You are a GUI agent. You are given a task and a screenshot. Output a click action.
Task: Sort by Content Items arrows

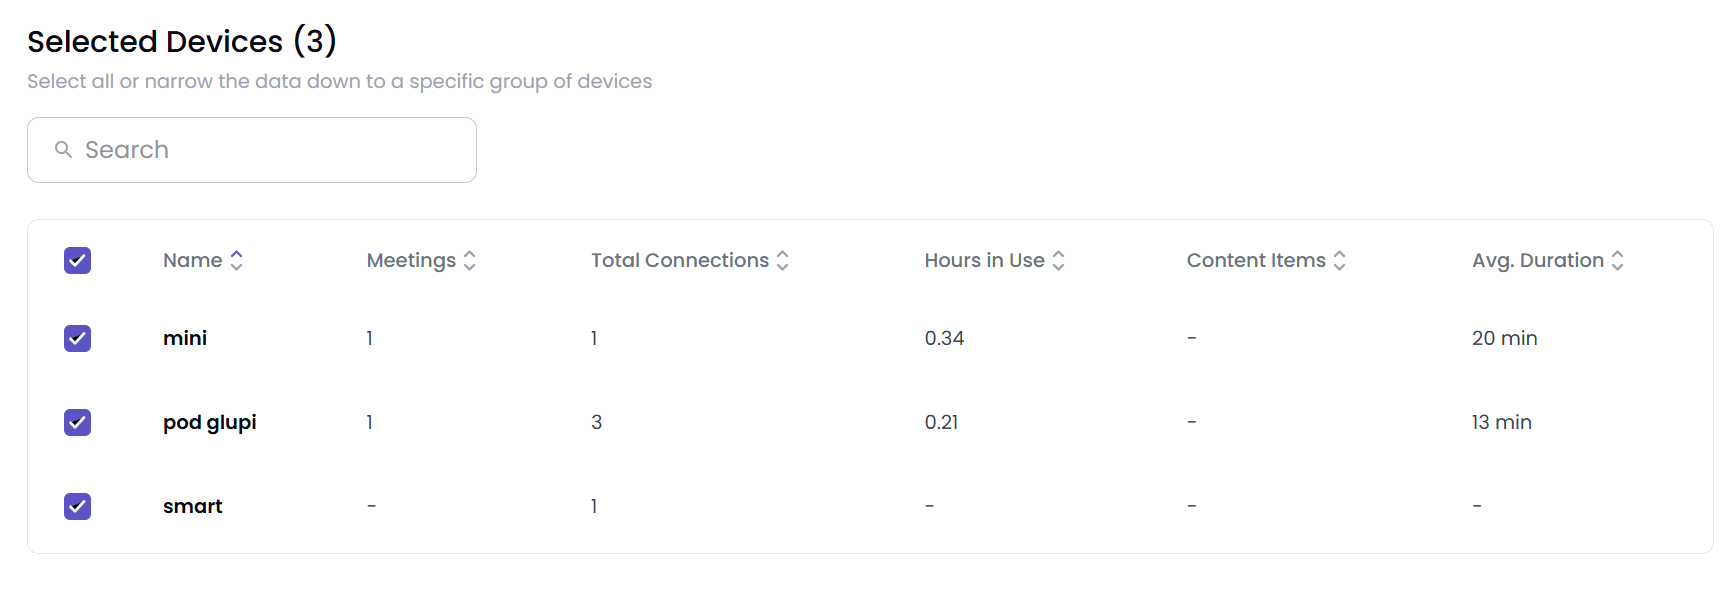coord(1340,260)
